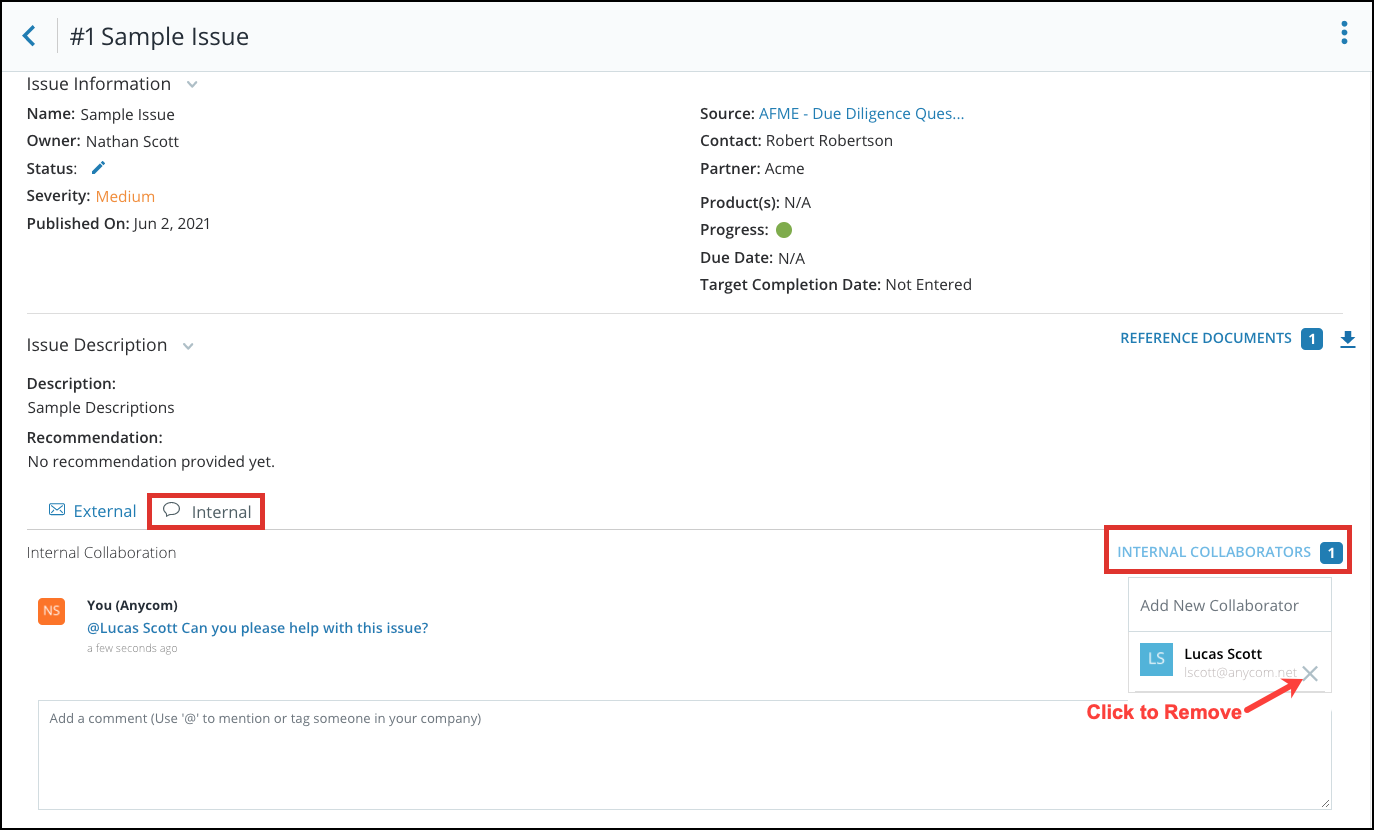Toggle the Internal Collaborators list
Viewport: 1374px width, 830px height.
click(x=1214, y=552)
